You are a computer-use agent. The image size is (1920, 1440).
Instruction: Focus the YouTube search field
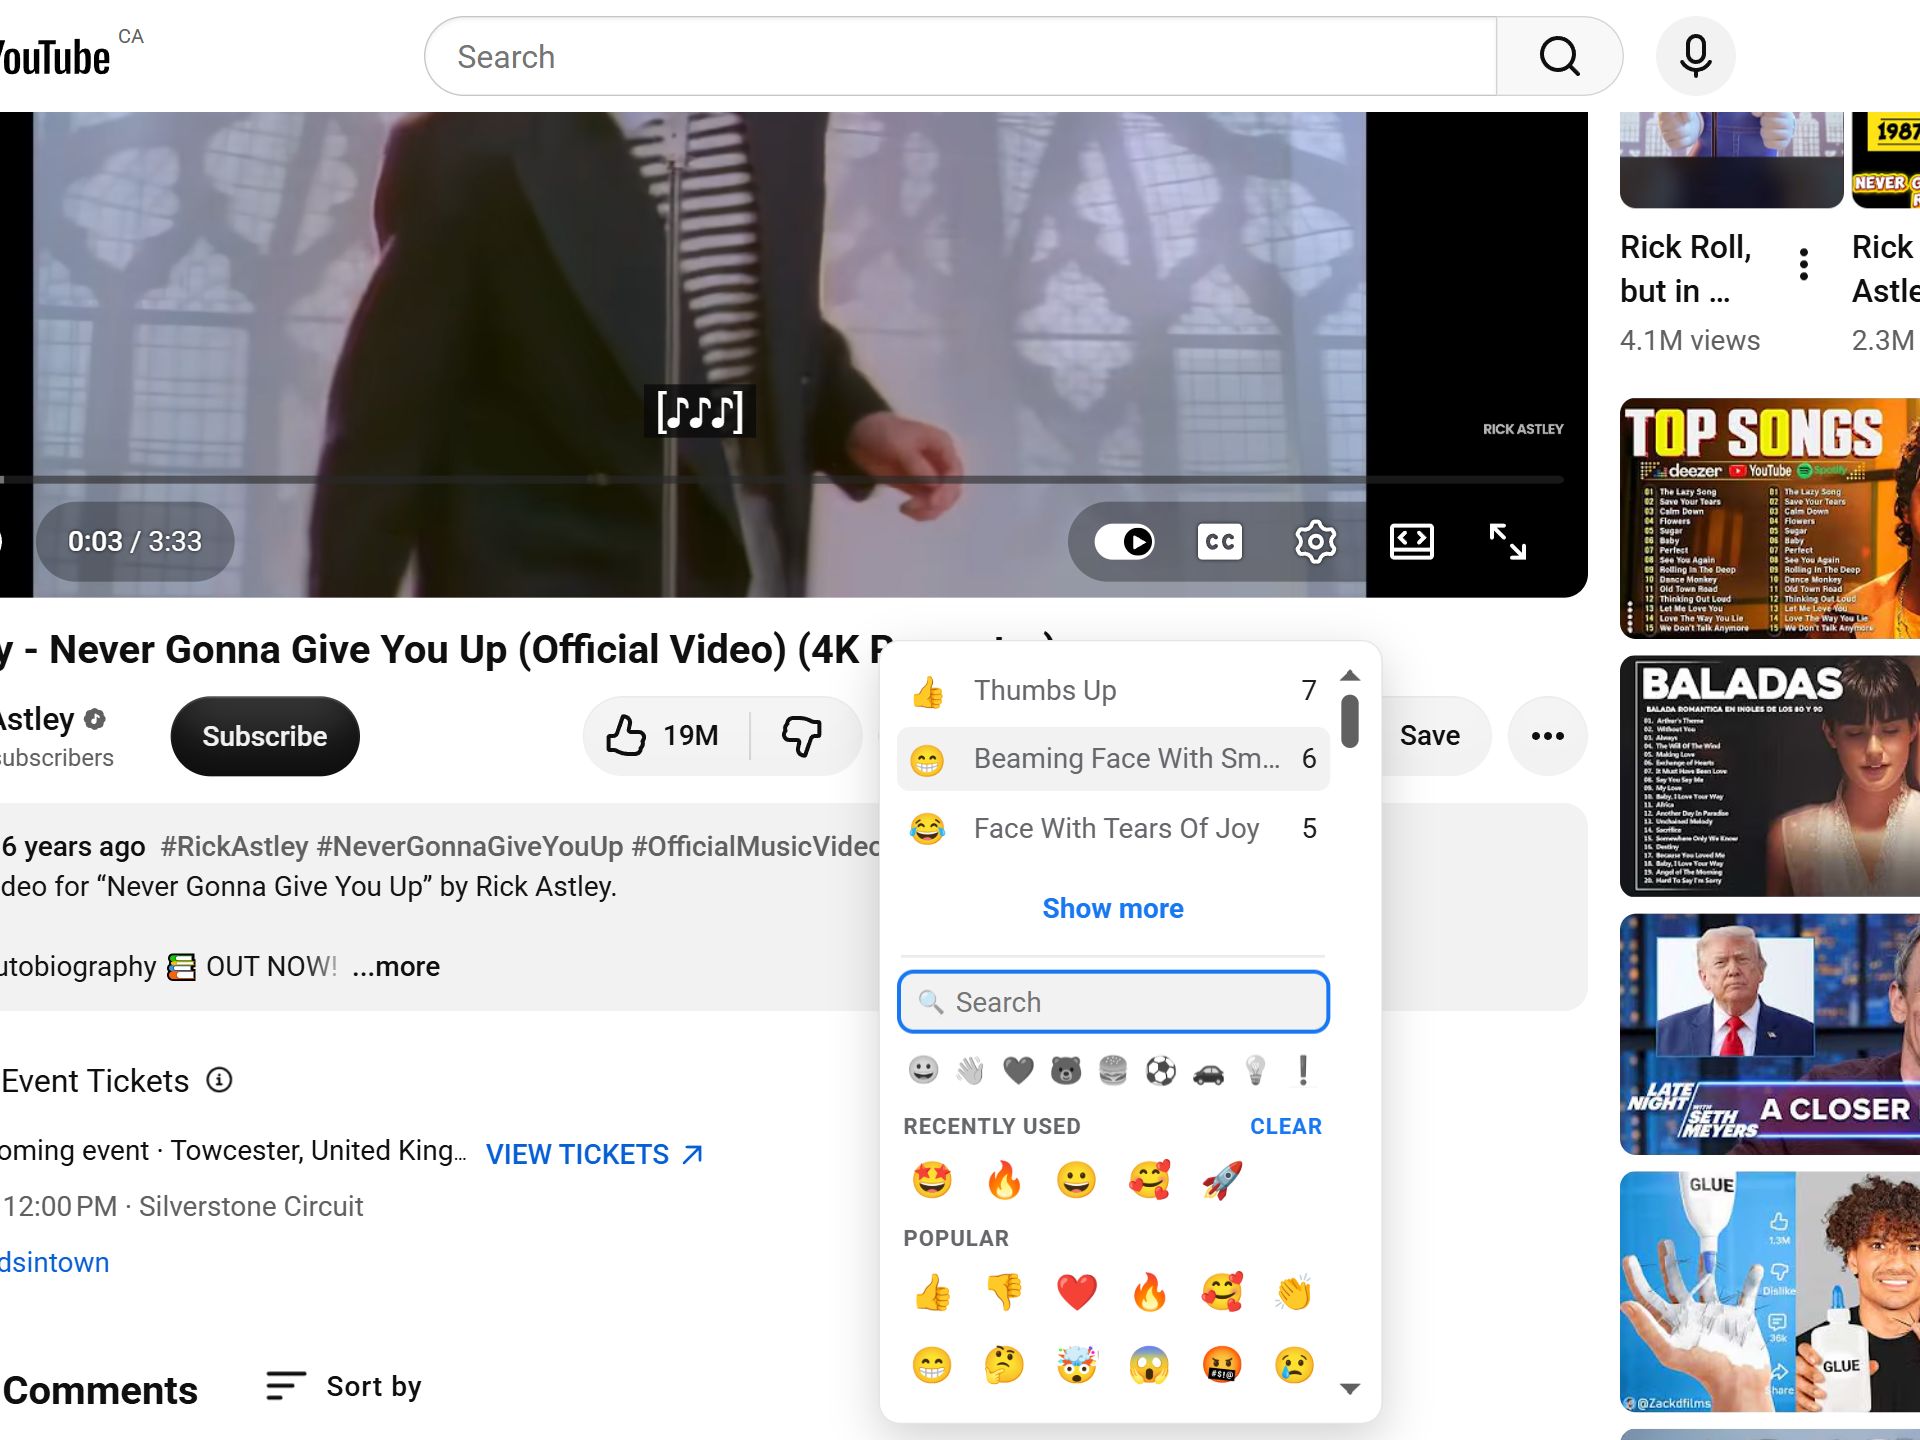tap(960, 57)
